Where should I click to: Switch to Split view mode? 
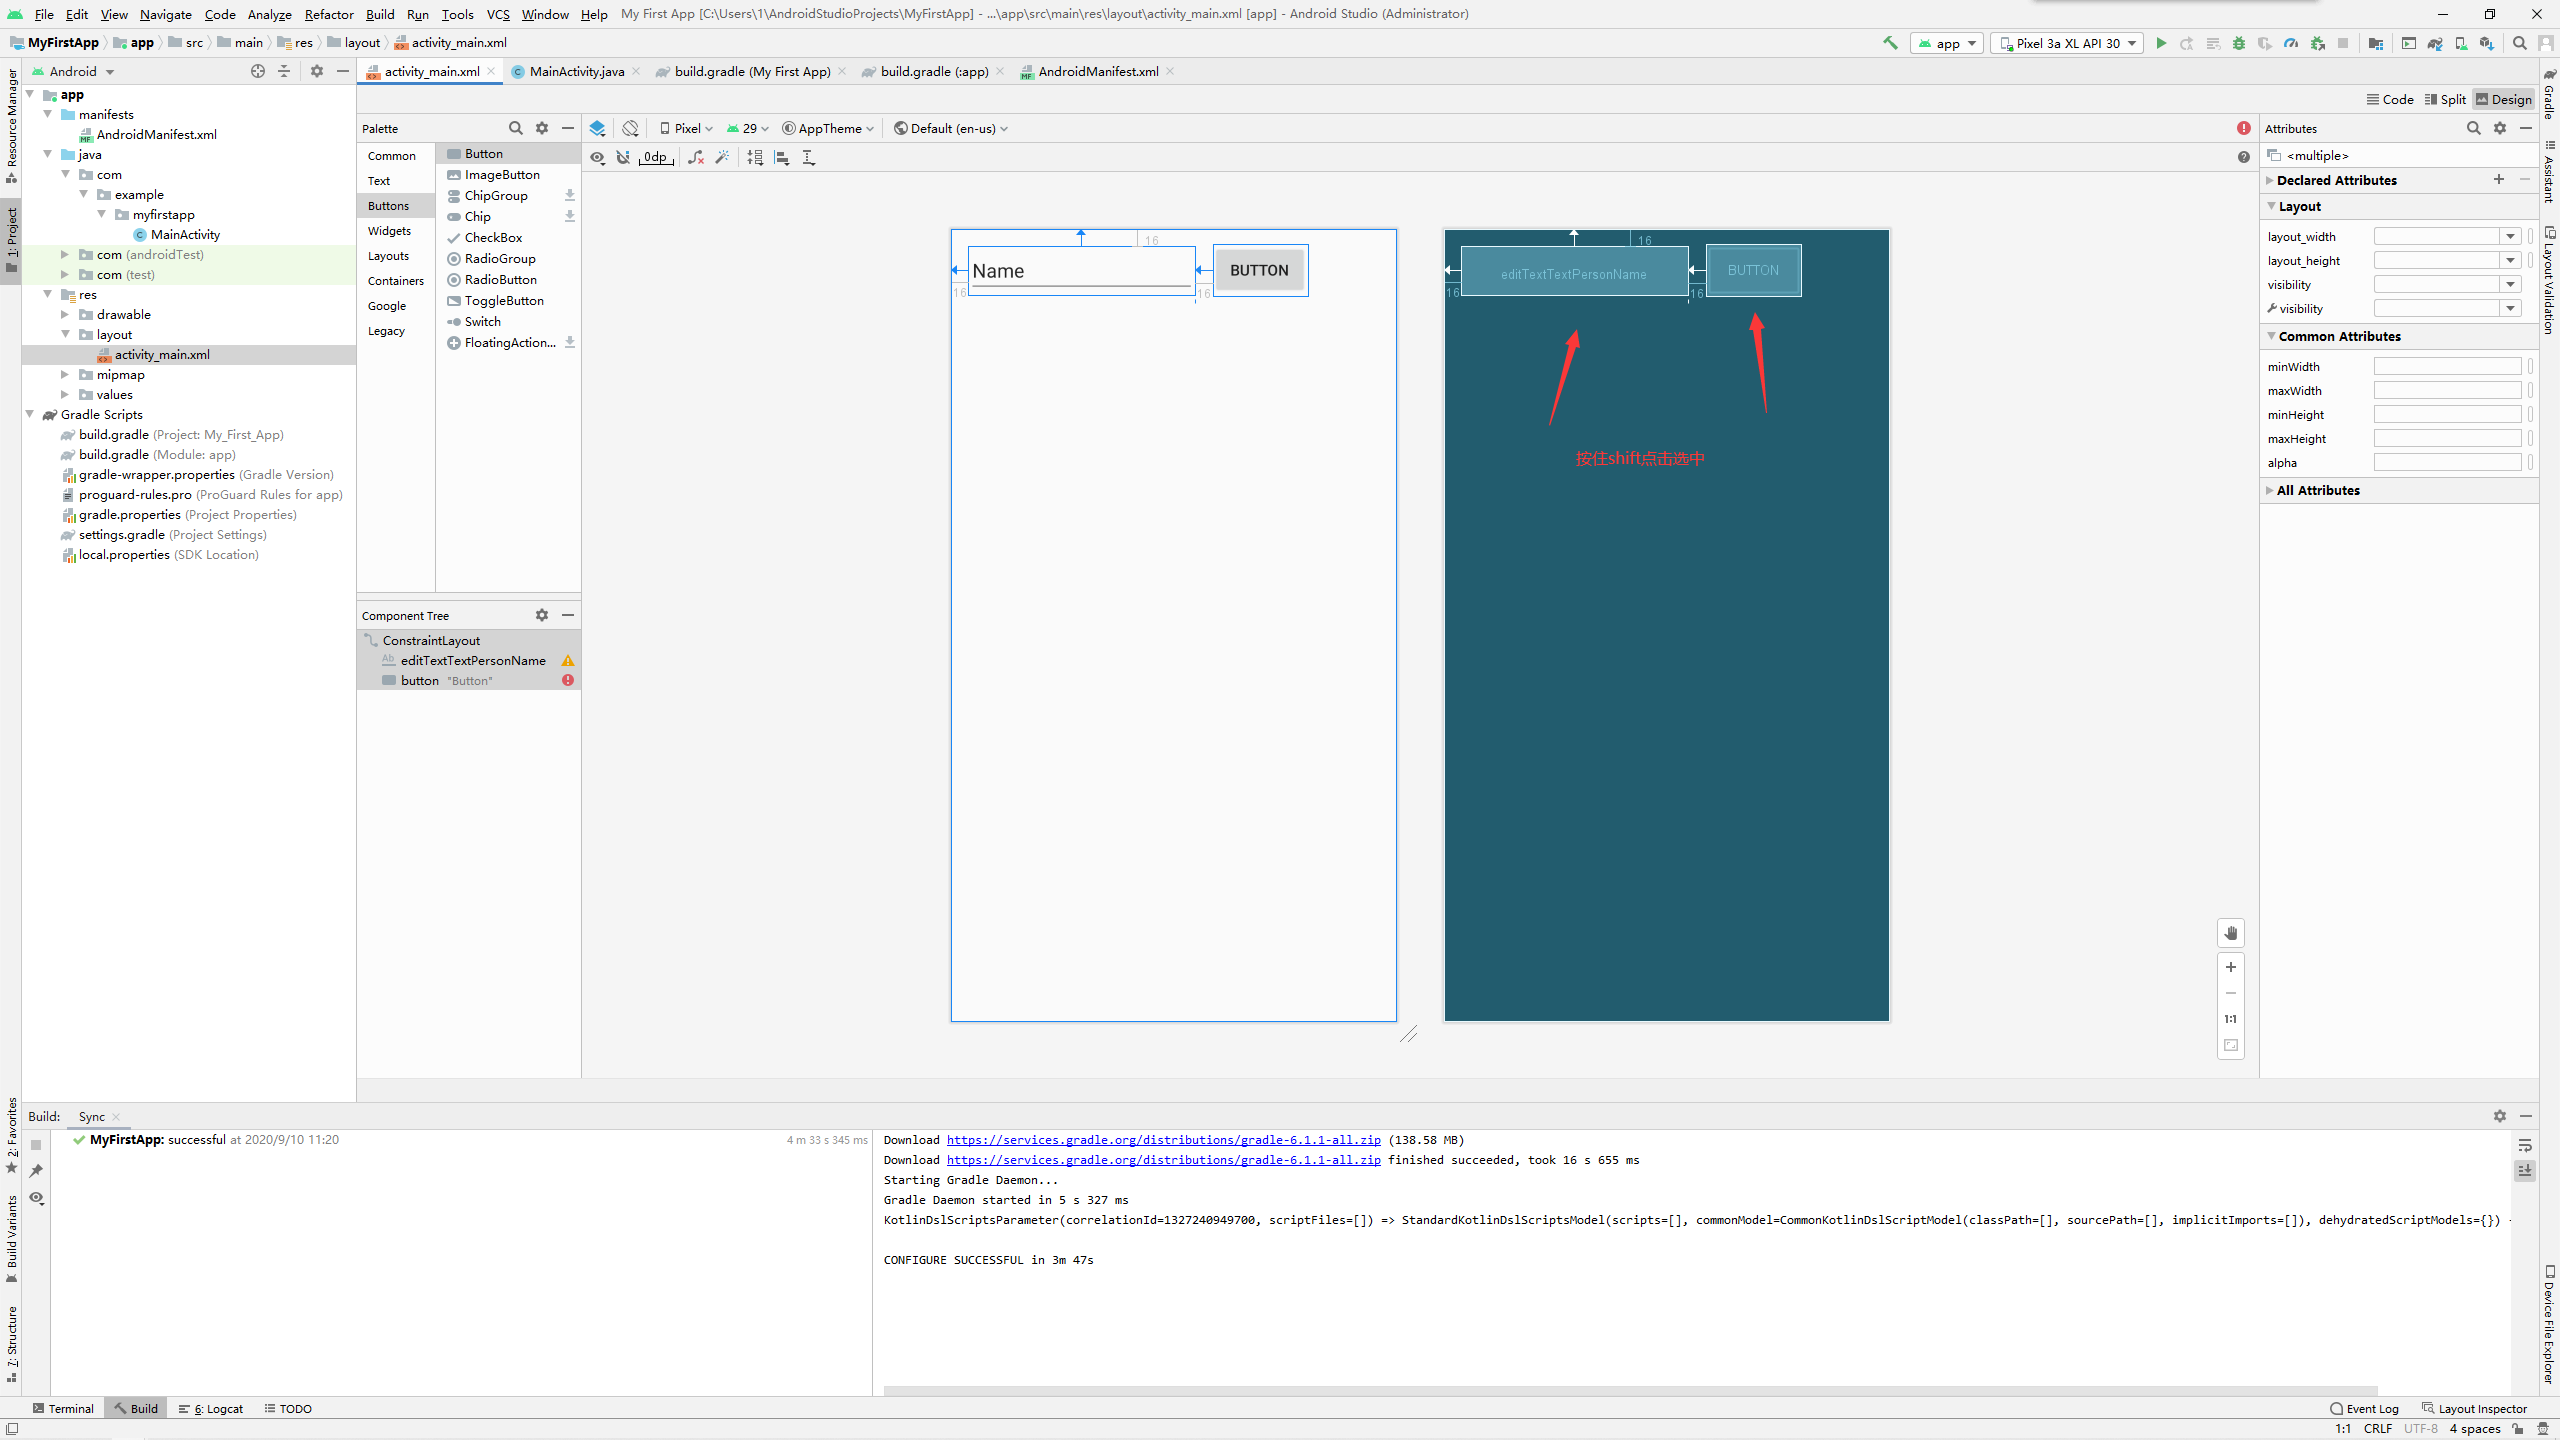[x=2445, y=99]
